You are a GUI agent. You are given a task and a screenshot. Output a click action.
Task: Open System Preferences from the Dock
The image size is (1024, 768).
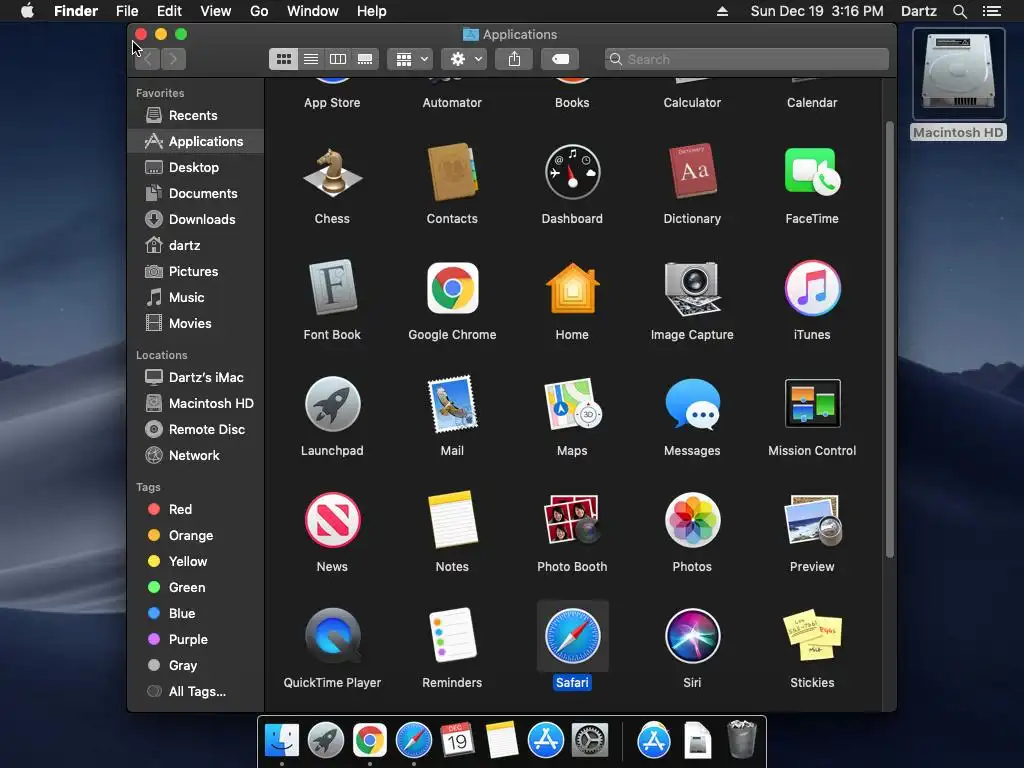click(590, 741)
